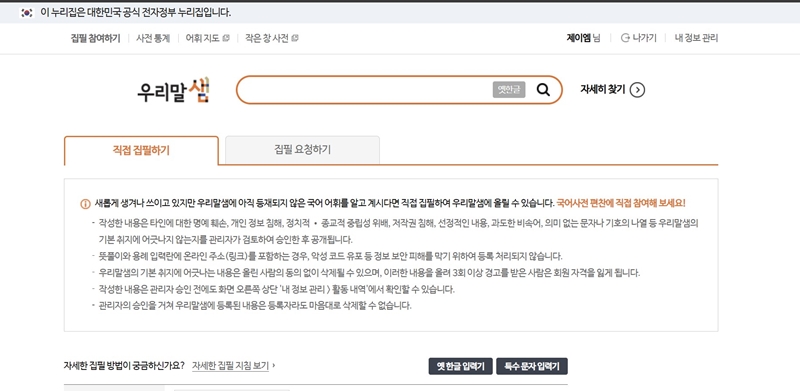Open 작은 창 사전 link
The width and height of the screenshot is (800, 391).
click(x=271, y=38)
